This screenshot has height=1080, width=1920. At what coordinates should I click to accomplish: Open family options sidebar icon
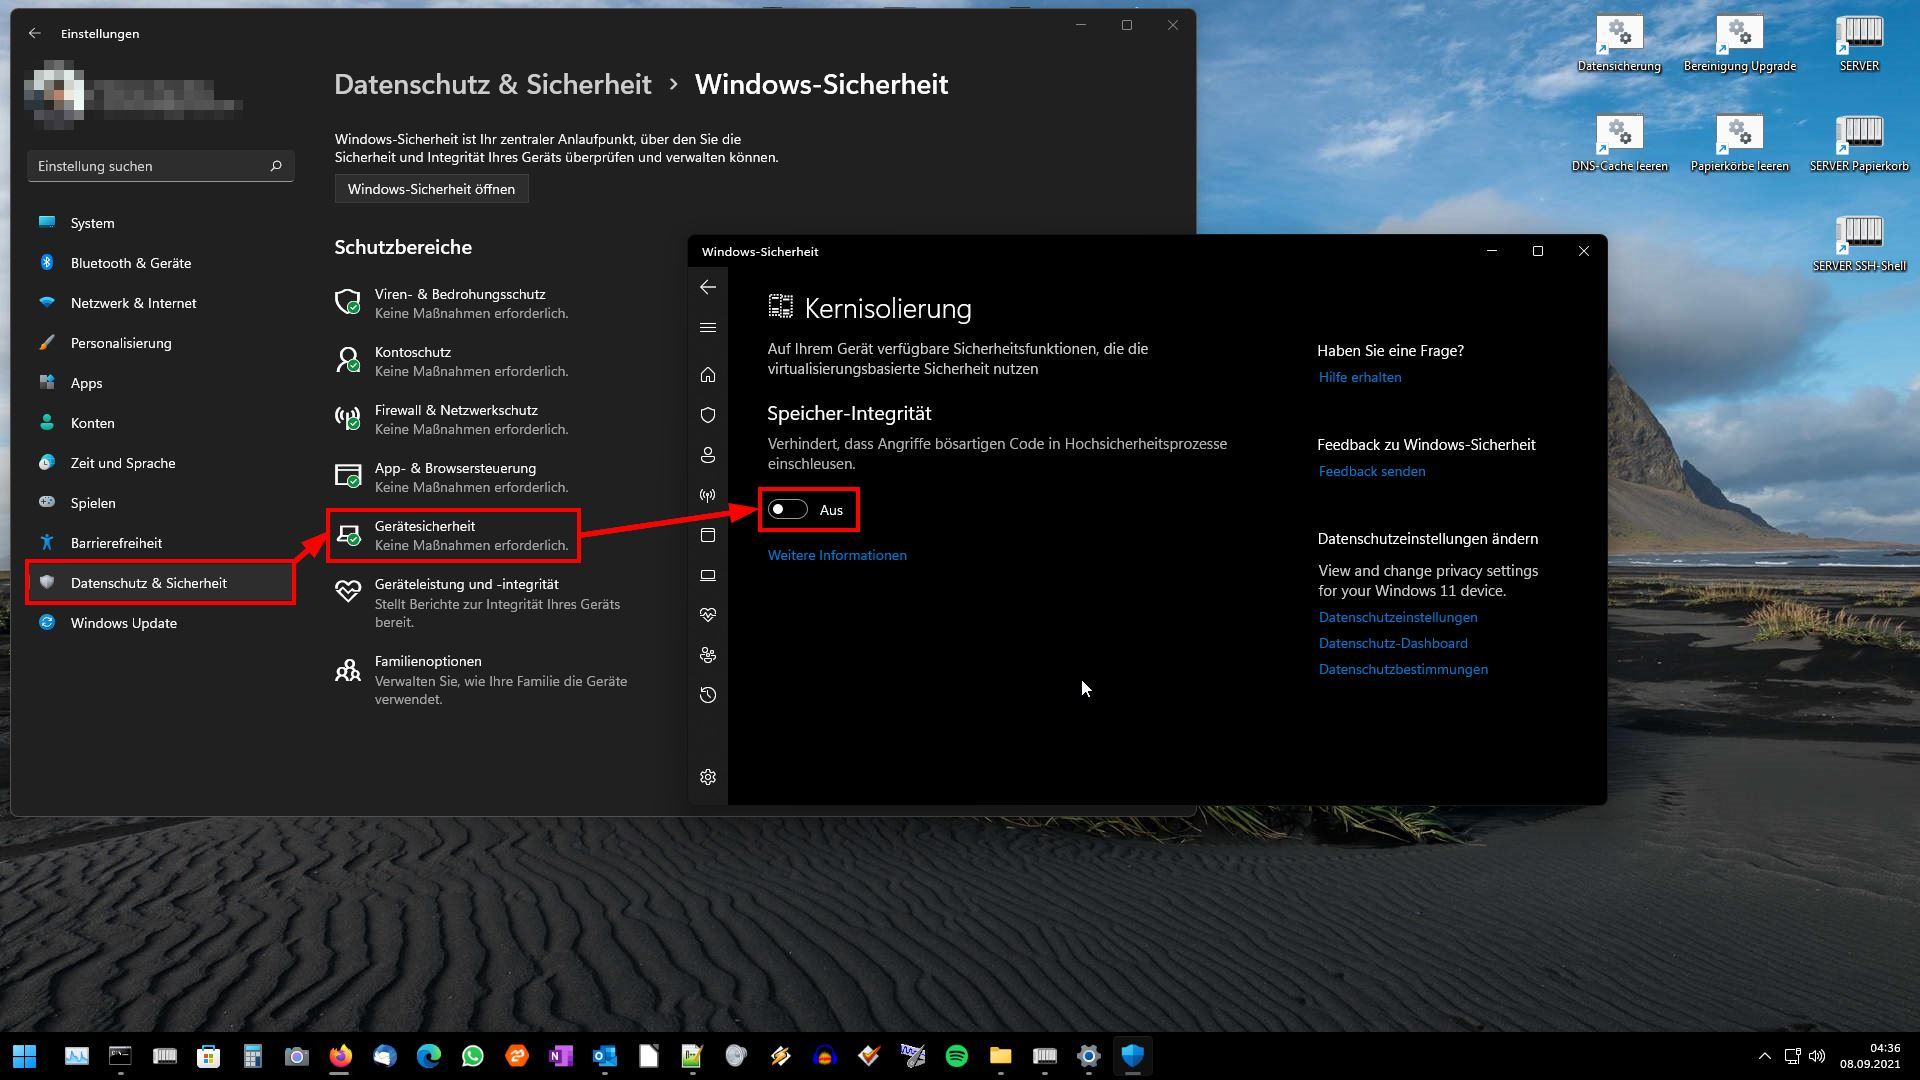(x=708, y=655)
